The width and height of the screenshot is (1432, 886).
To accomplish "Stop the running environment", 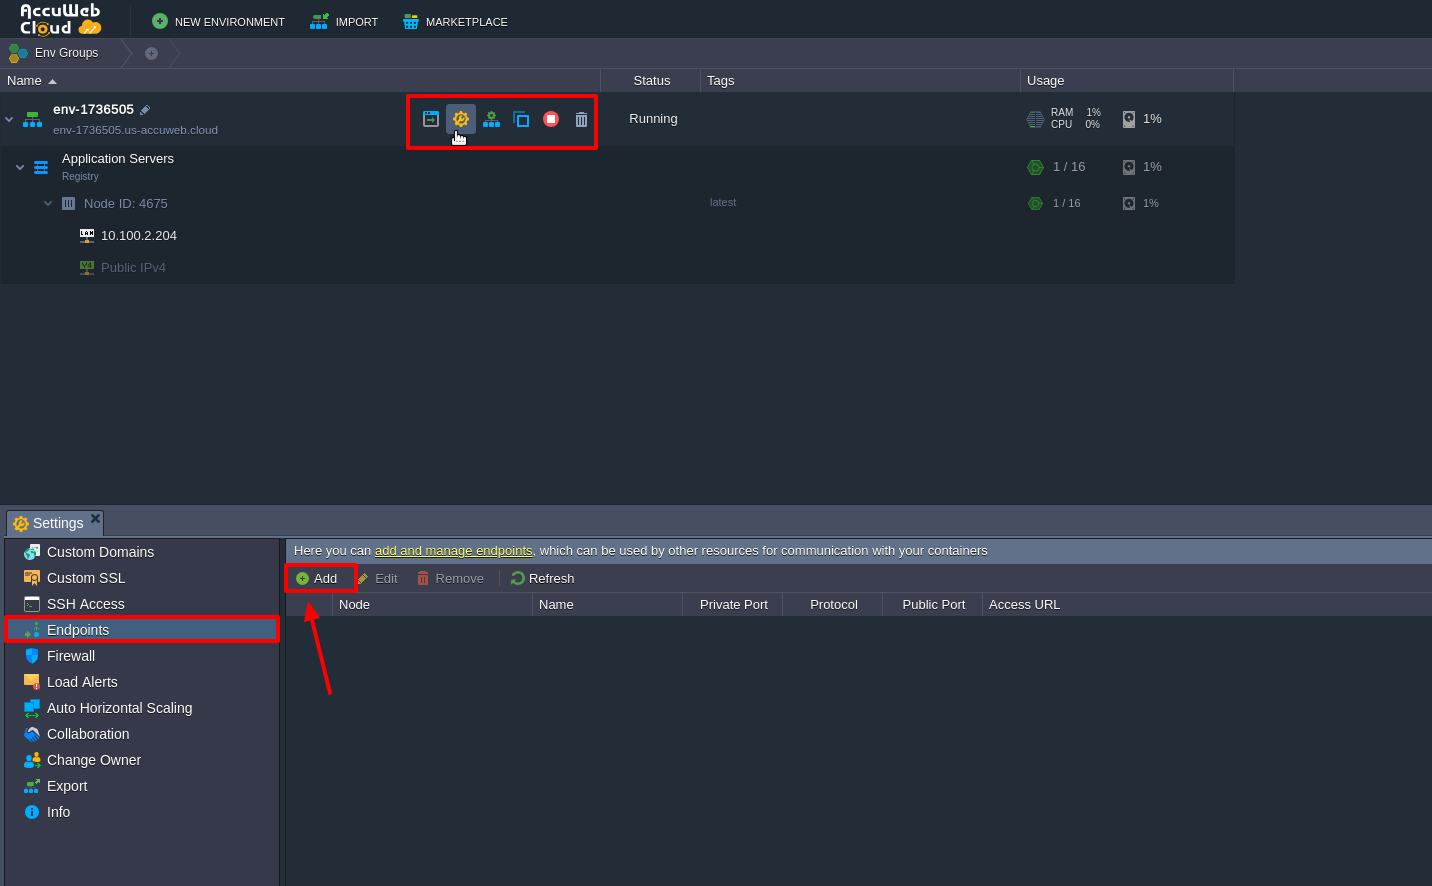I will coord(551,118).
